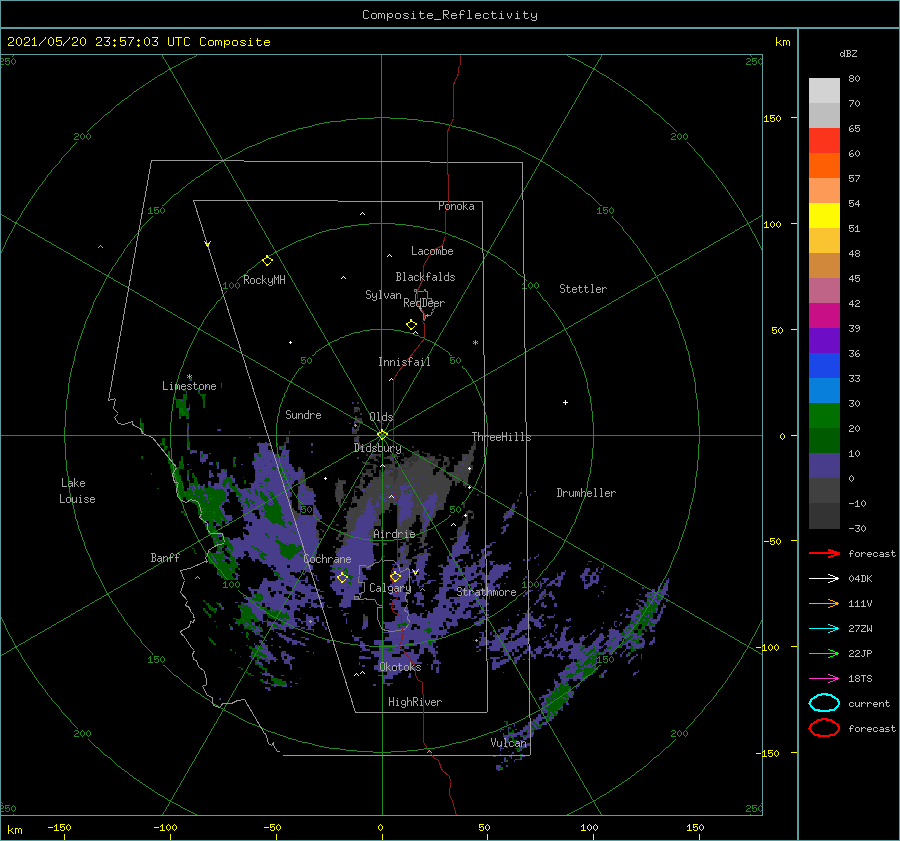Click the white 04DK arrow icon
900x841 pixels.
824,579
